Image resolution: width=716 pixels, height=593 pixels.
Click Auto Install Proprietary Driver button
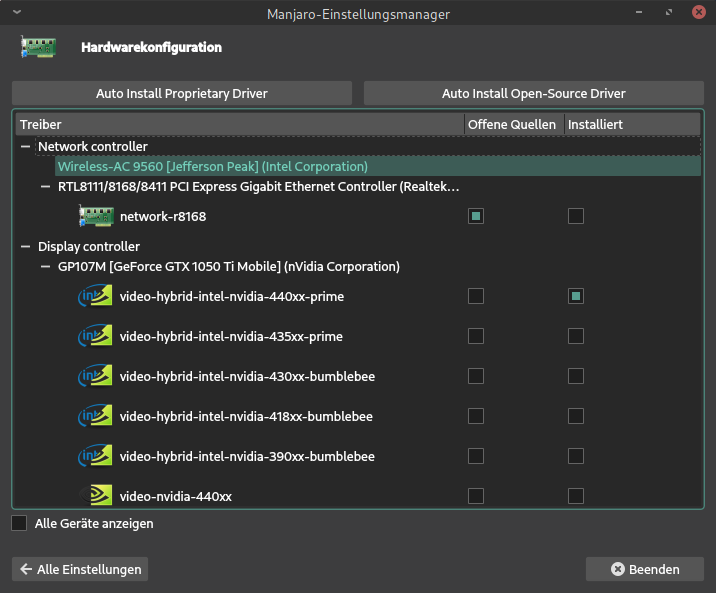(182, 93)
